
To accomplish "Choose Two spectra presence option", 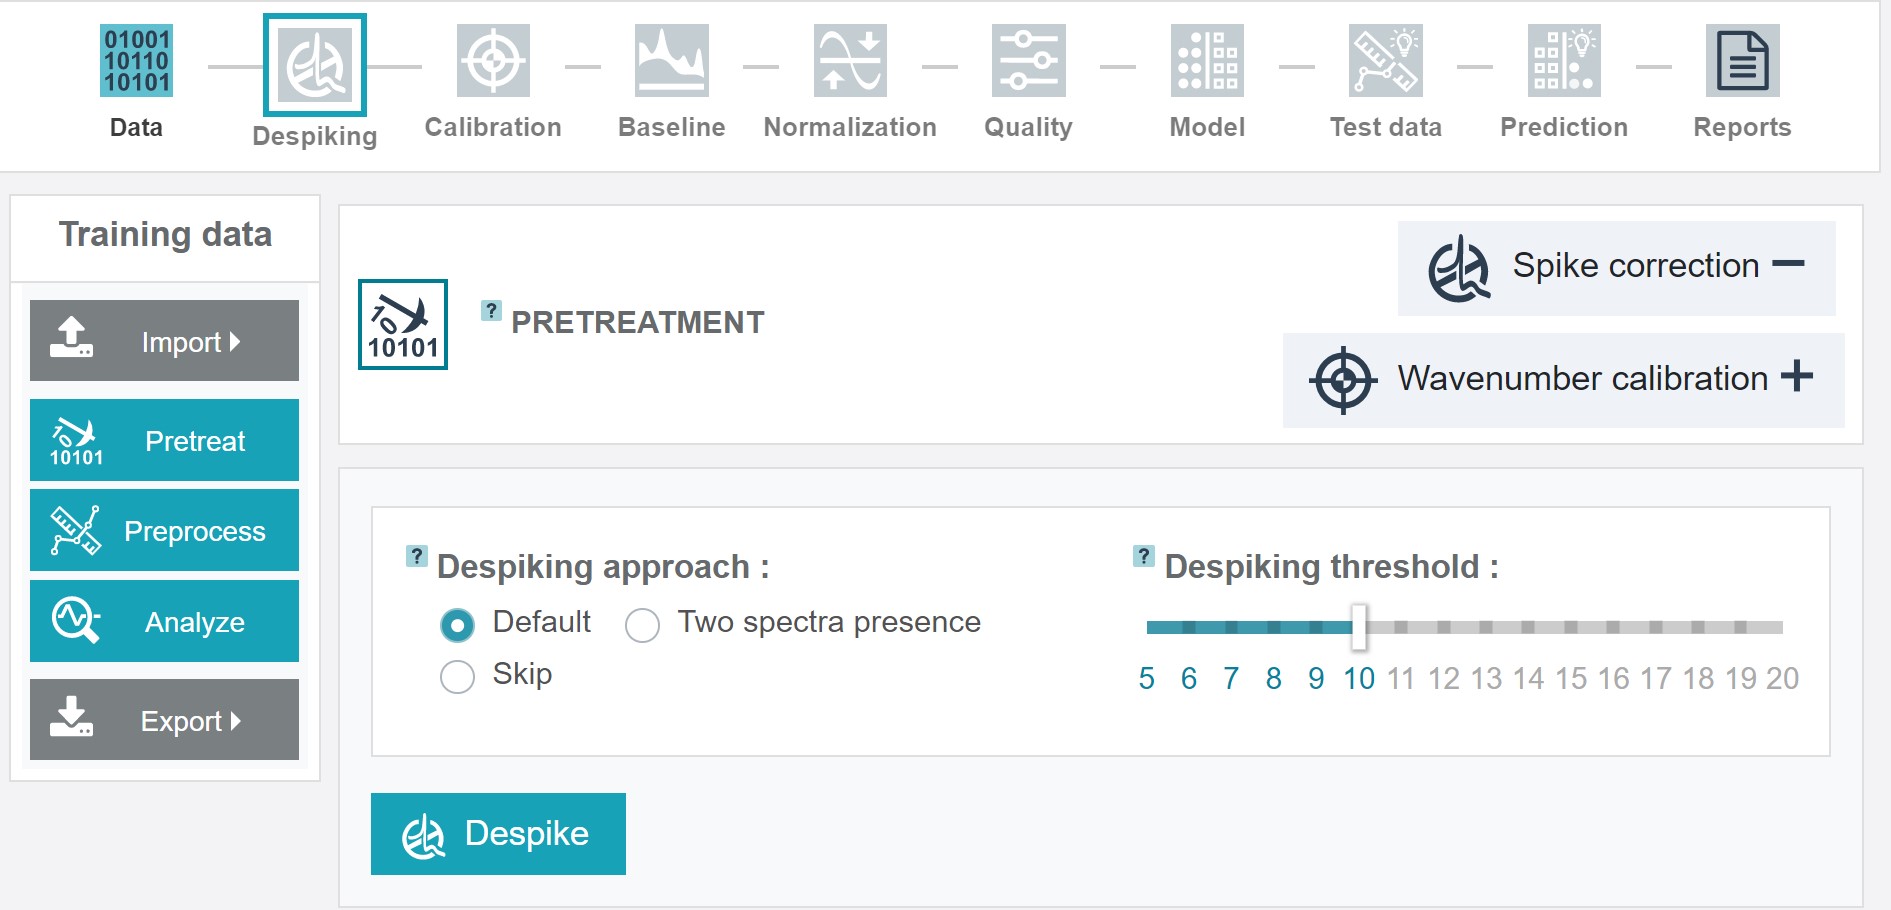I will 642,625.
